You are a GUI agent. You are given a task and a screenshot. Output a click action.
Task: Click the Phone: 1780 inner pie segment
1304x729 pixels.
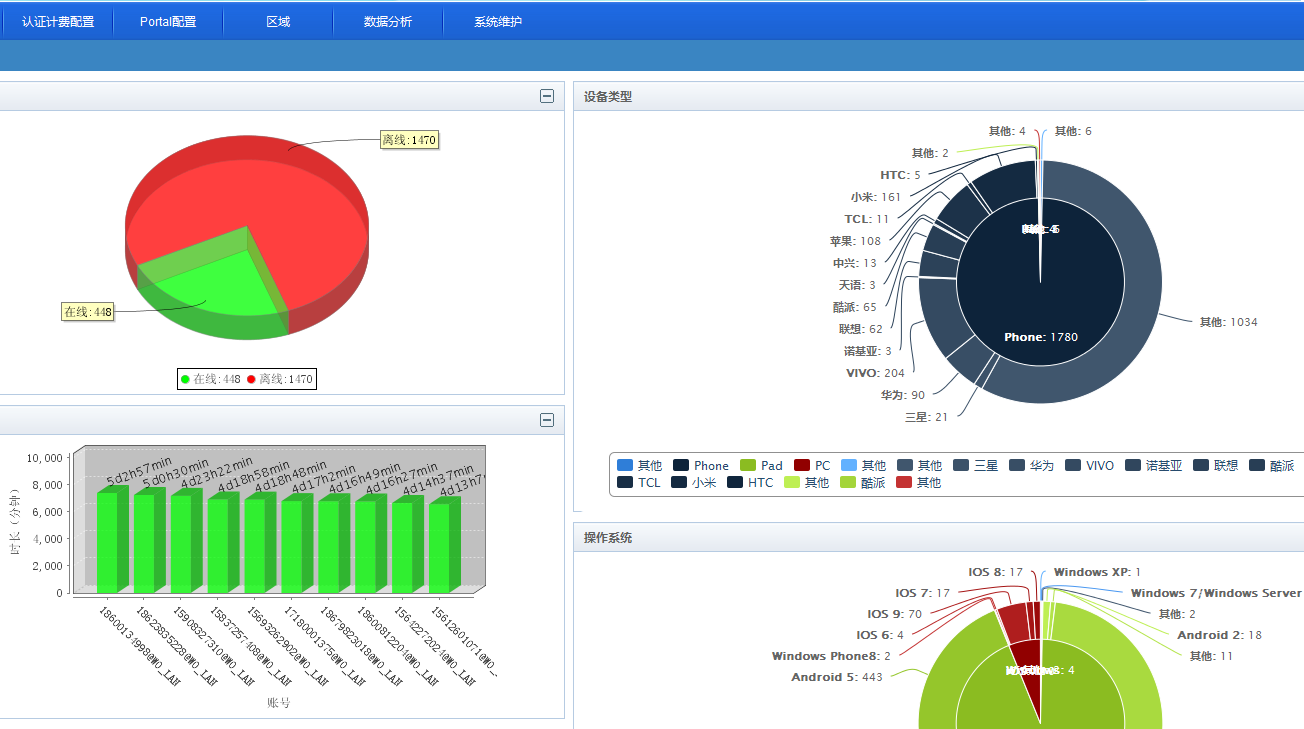[x=1040, y=320]
